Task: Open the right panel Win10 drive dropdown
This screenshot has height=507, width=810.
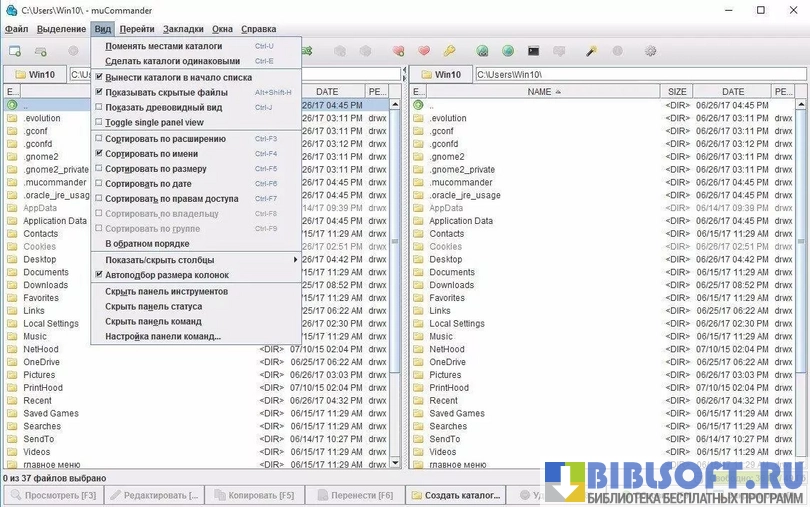Action: coord(440,74)
